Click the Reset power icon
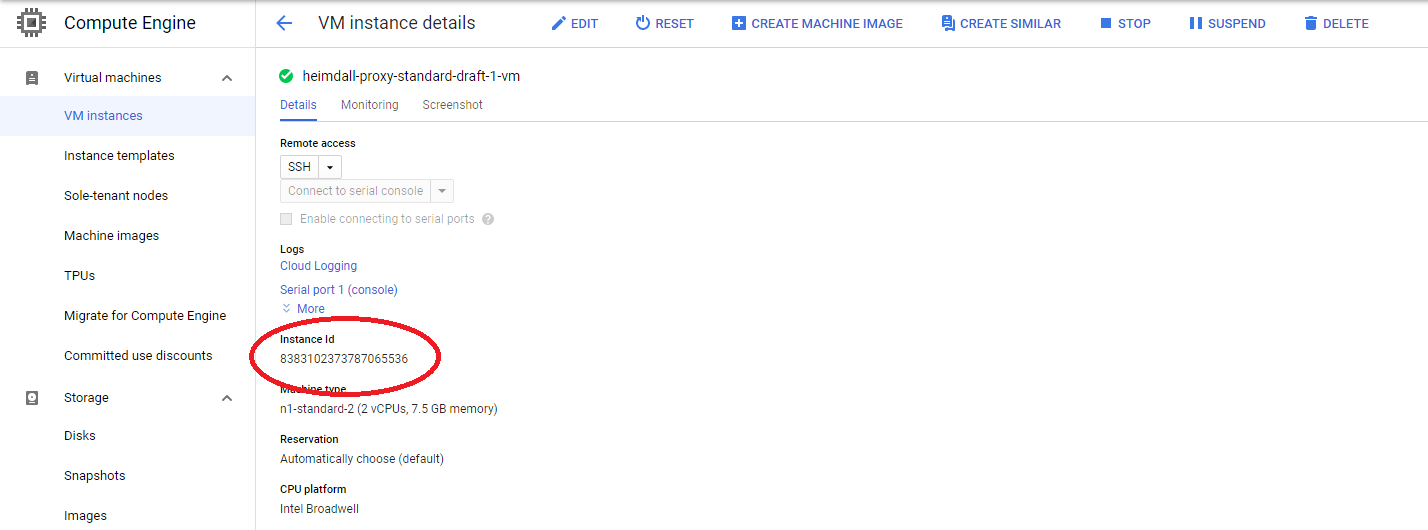Screen dimensions: 1428x530 point(643,23)
